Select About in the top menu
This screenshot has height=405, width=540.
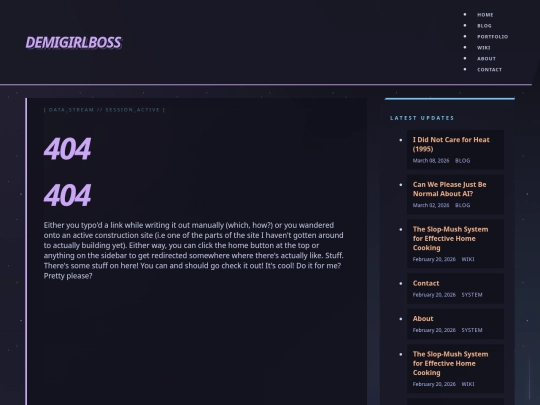click(486, 59)
